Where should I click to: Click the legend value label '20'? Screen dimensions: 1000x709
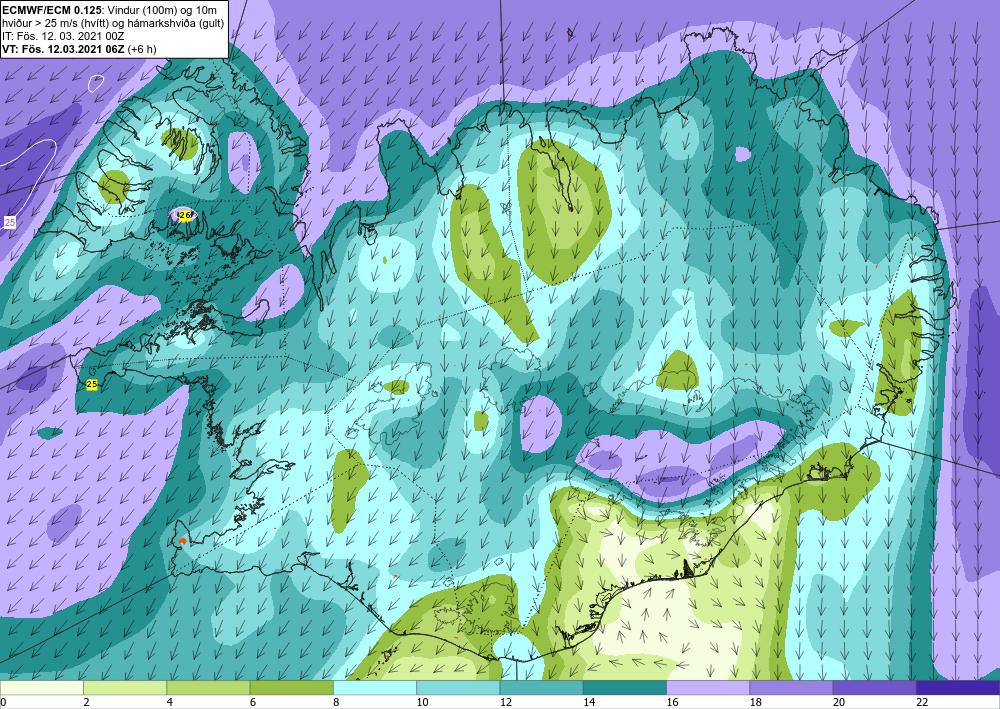[839, 703]
